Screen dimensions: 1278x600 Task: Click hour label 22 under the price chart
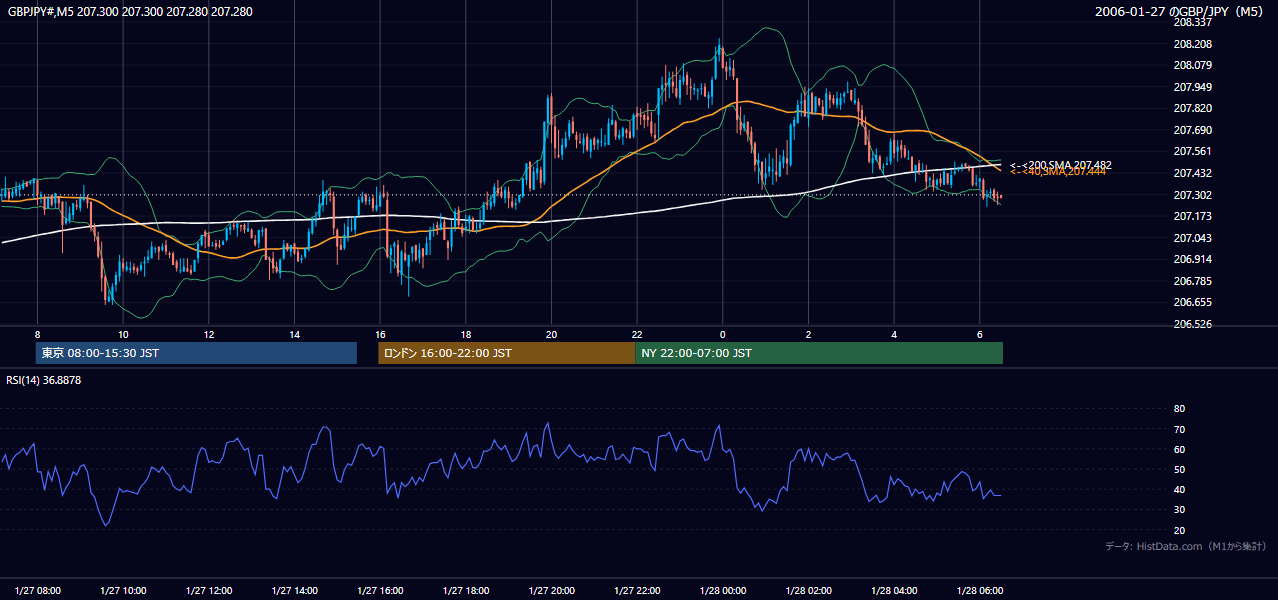(637, 334)
